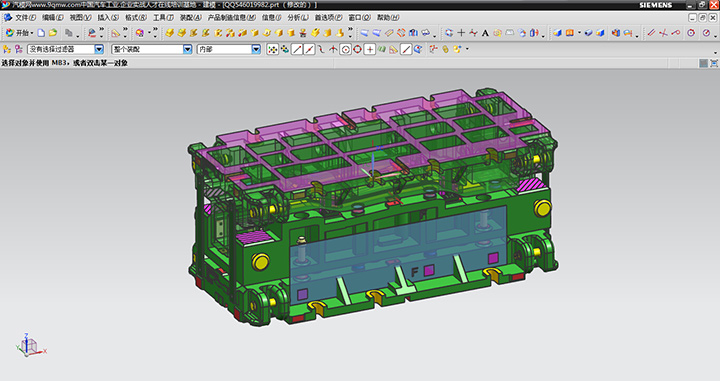Screen dimensions: 720x381
Task: Click the multicolor Object Display sphere icon
Action: click(x=140, y=33)
